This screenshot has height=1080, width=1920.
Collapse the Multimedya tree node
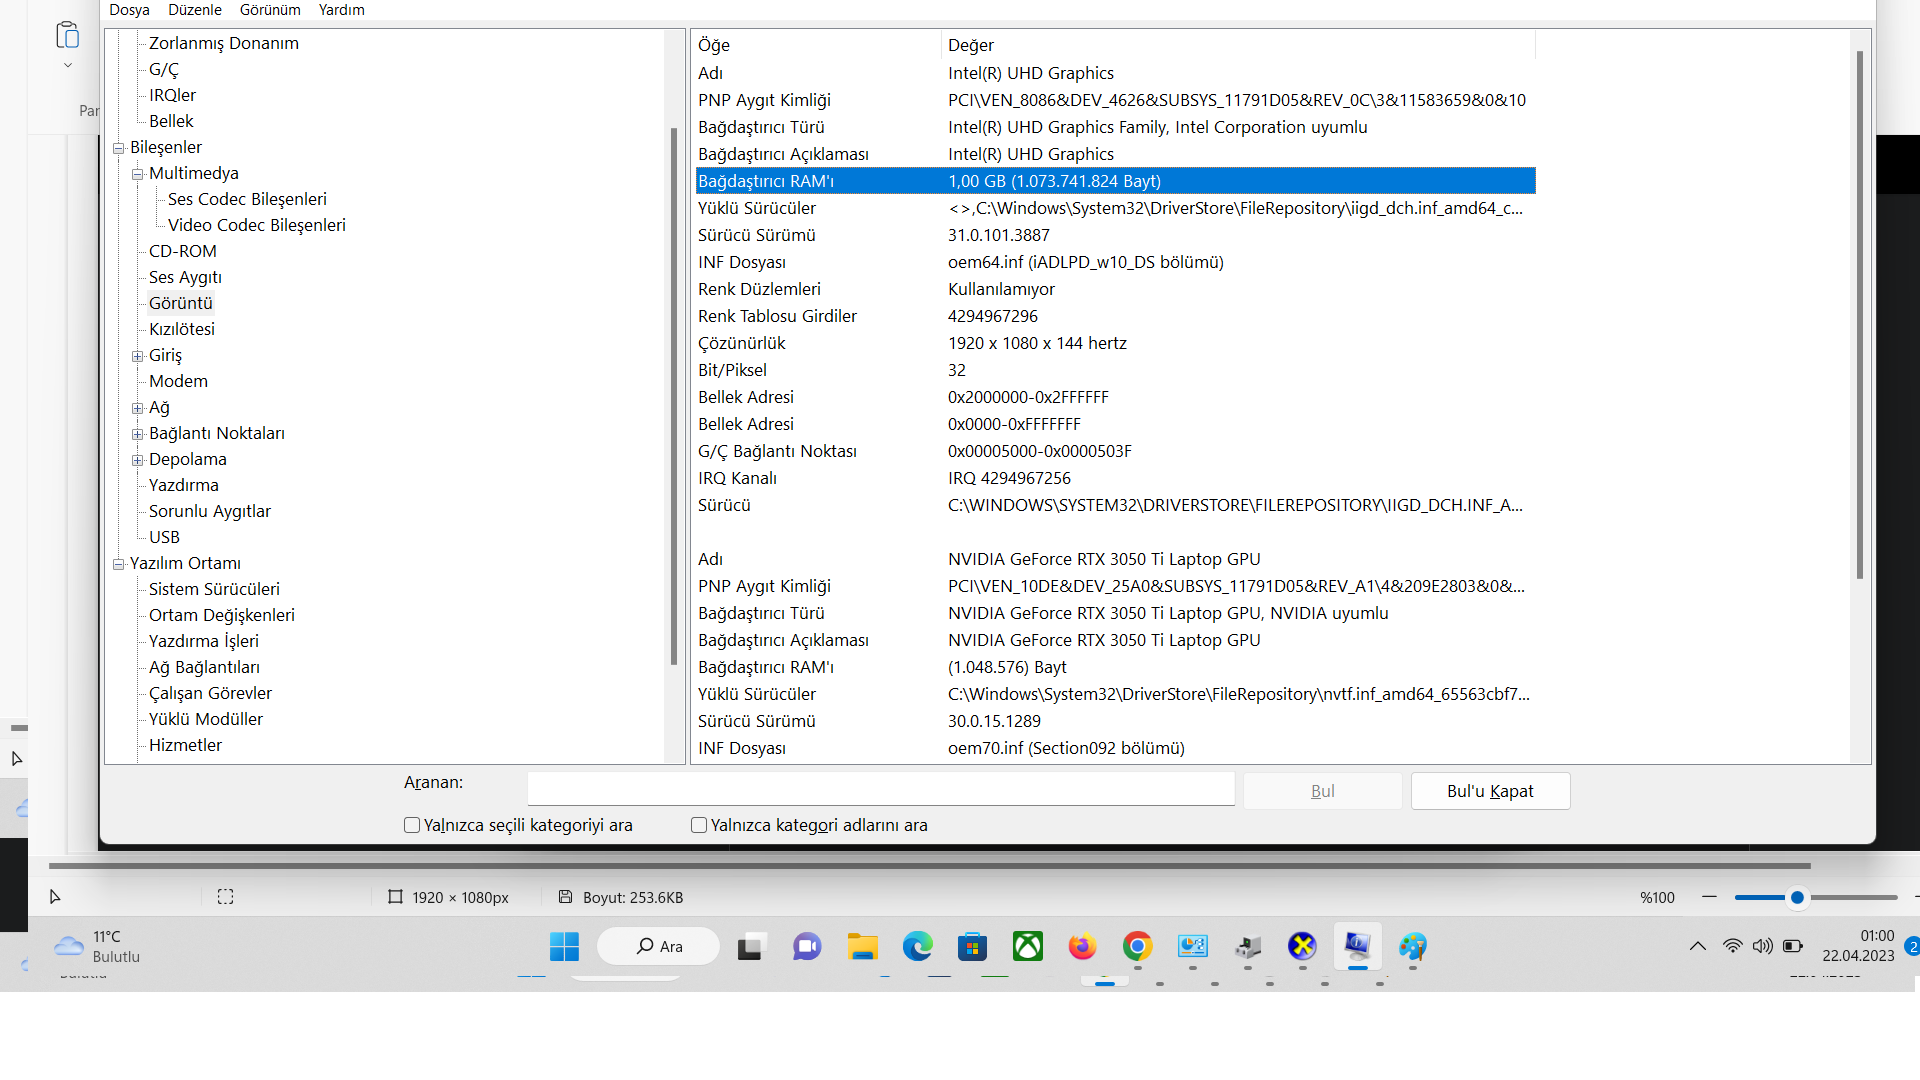click(x=138, y=174)
